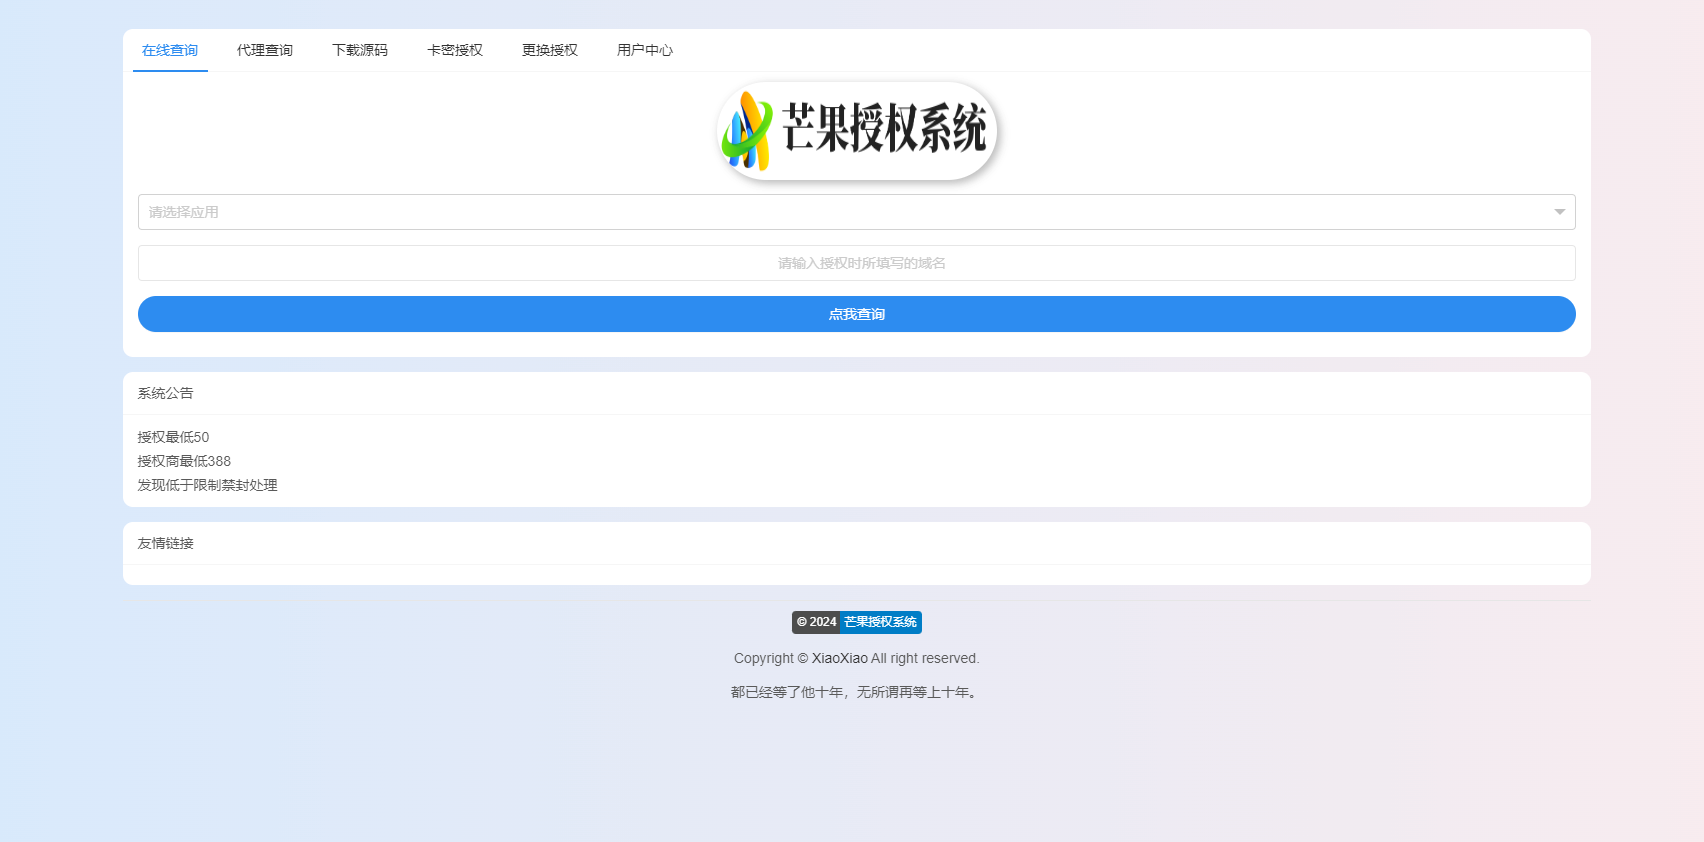Click the 发现低于限制禁封处理 notice text
Screen dimensions: 1704x842
click(x=208, y=485)
